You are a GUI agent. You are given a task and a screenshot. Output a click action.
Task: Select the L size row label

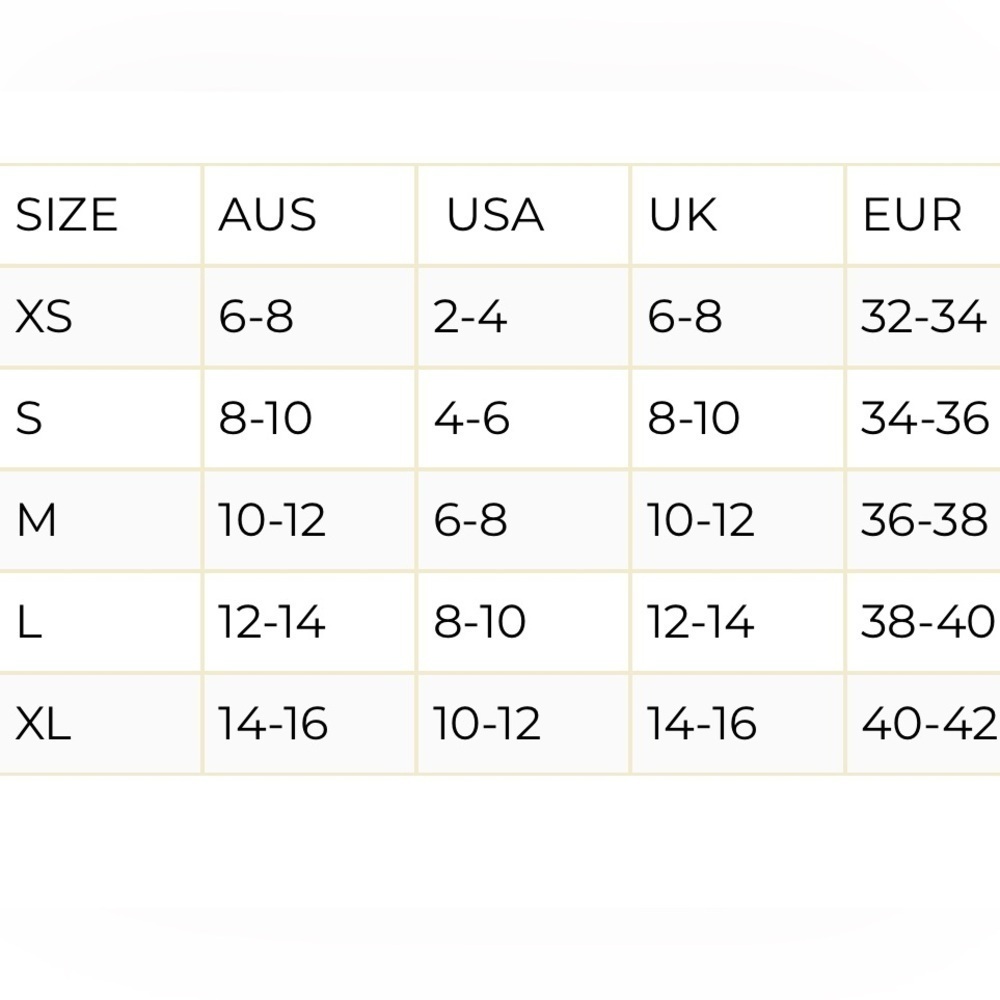pyautogui.click(x=29, y=622)
